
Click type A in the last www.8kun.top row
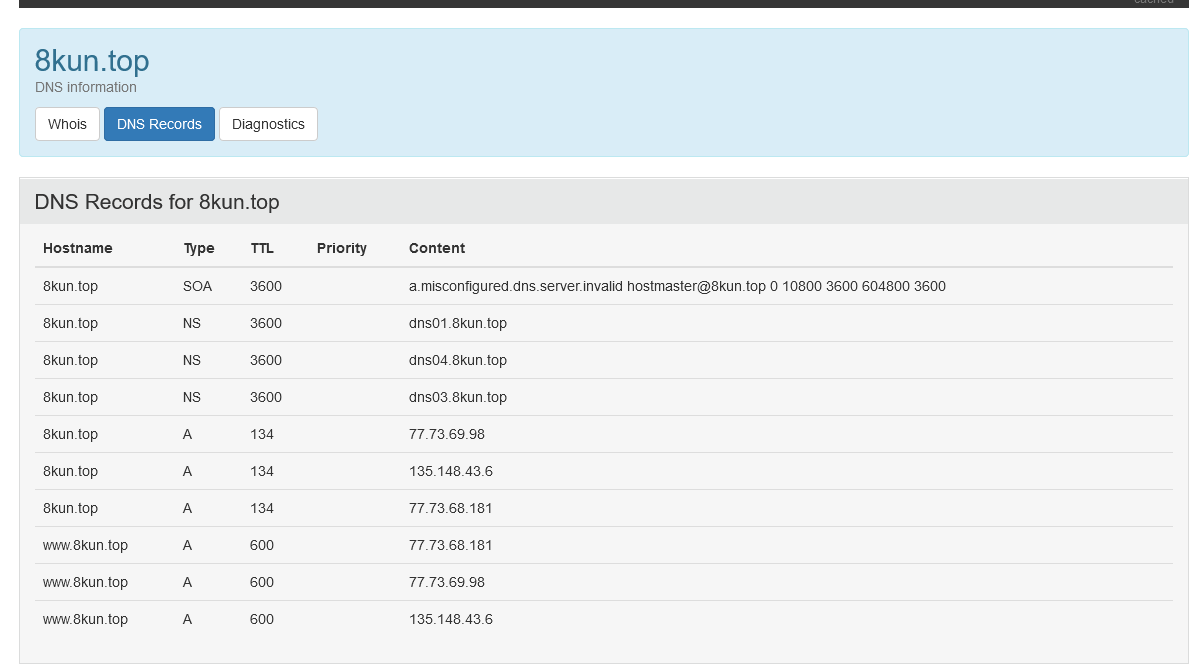click(x=188, y=619)
